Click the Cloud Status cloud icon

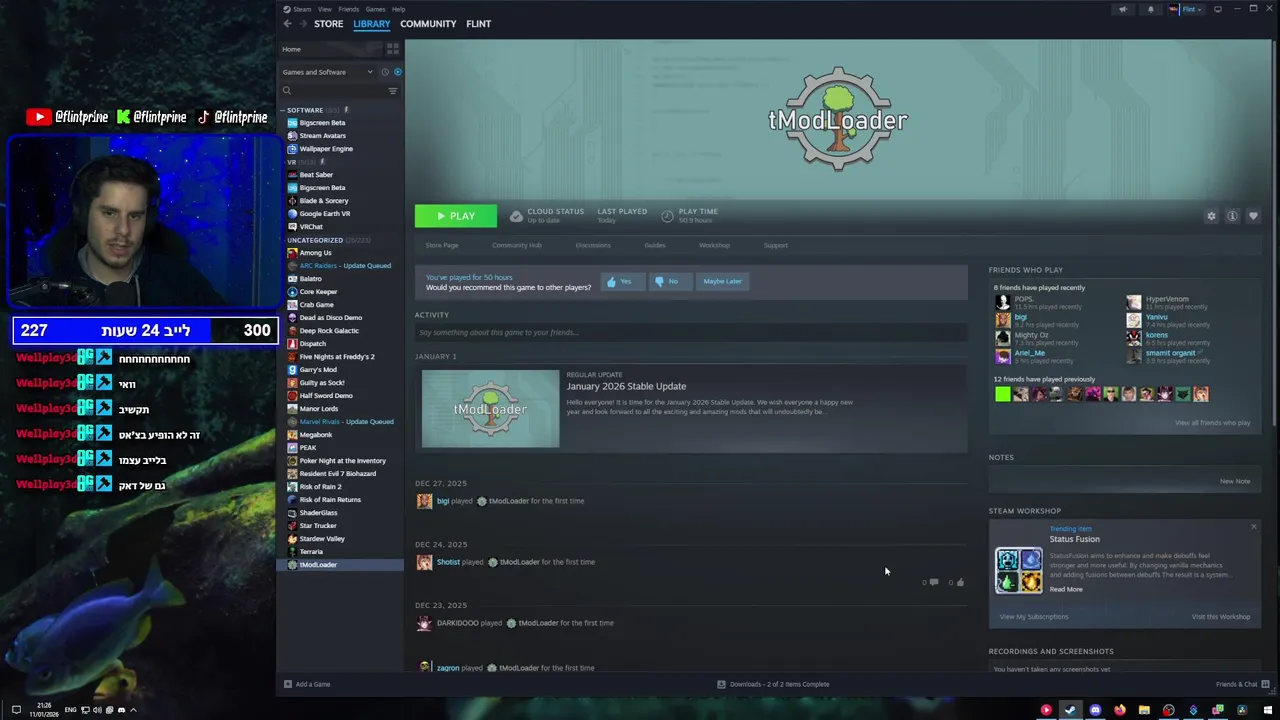(516, 216)
